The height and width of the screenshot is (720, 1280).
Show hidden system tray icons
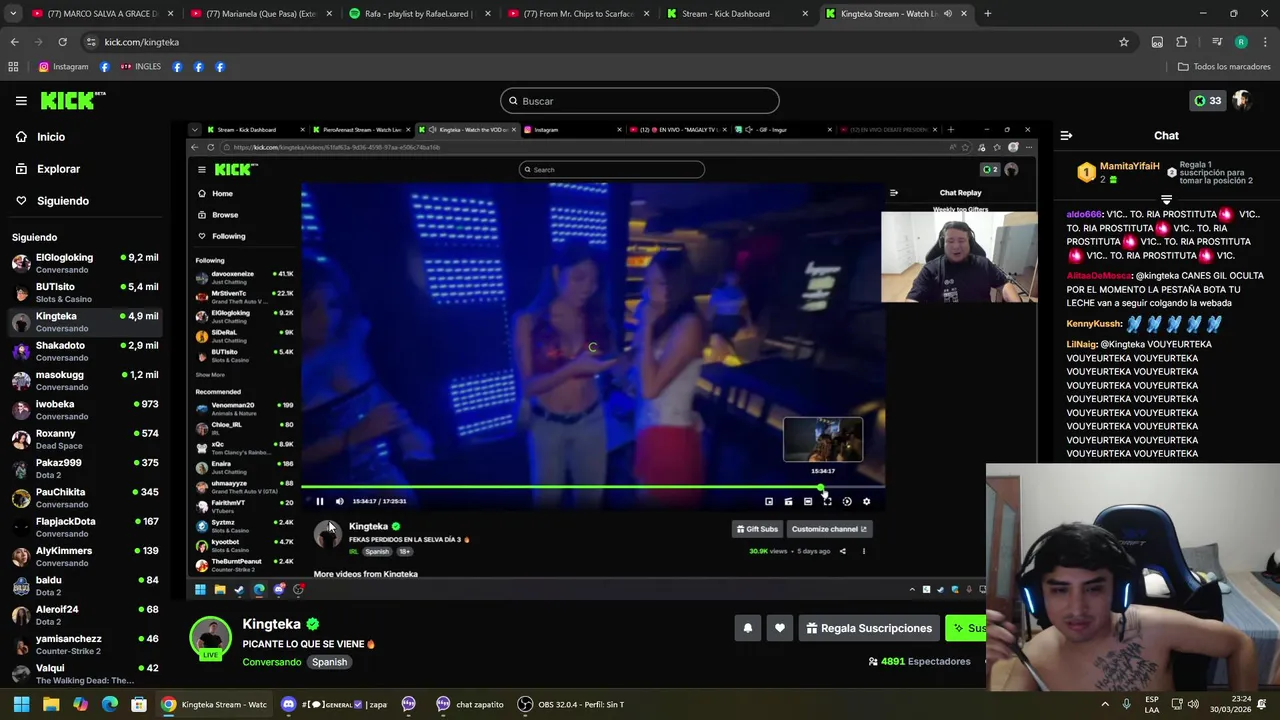(x=1105, y=704)
